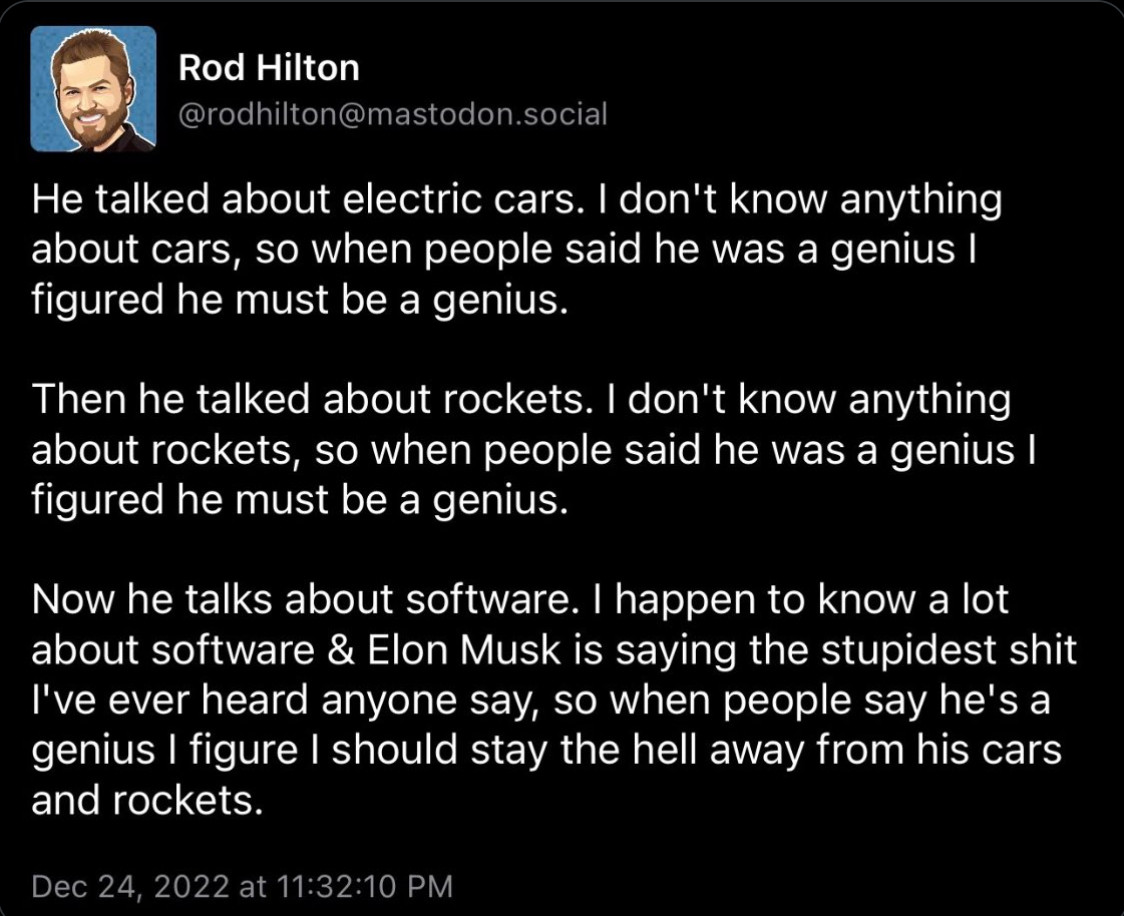The width and height of the screenshot is (1124, 916).
Task: Click the Rod Hilton display name
Action: pyautogui.click(x=269, y=68)
